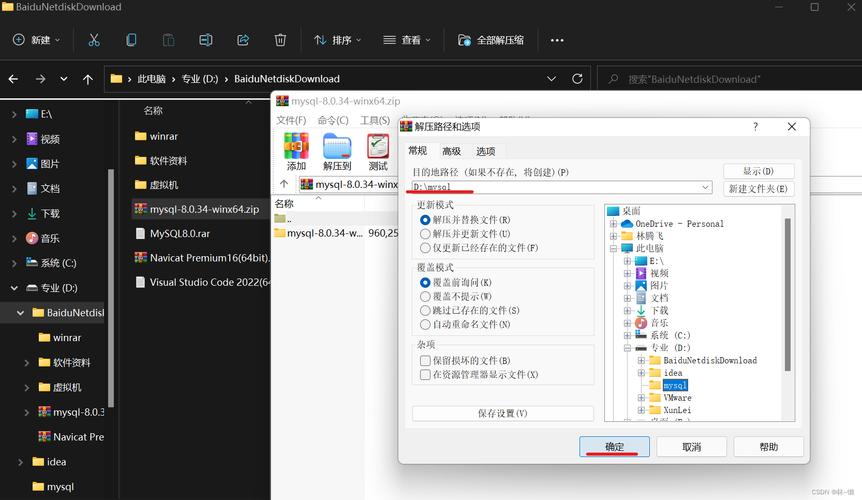Viewport: 862px width, 500px height.
Task: Select 解压并替换文件(R) radio
Action: point(425,220)
